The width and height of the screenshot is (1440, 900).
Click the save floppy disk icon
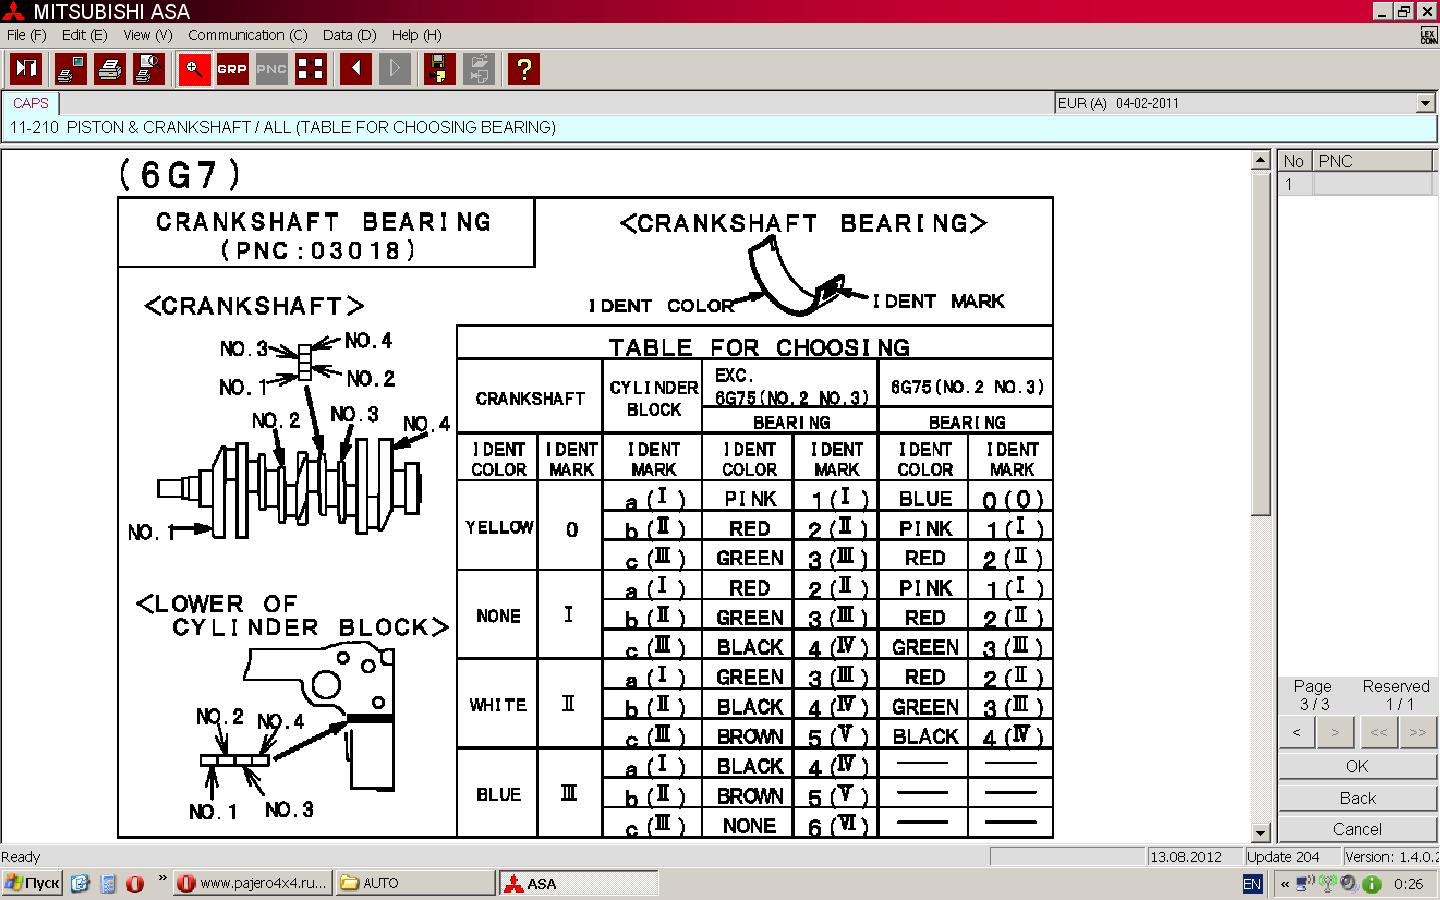click(x=438, y=69)
